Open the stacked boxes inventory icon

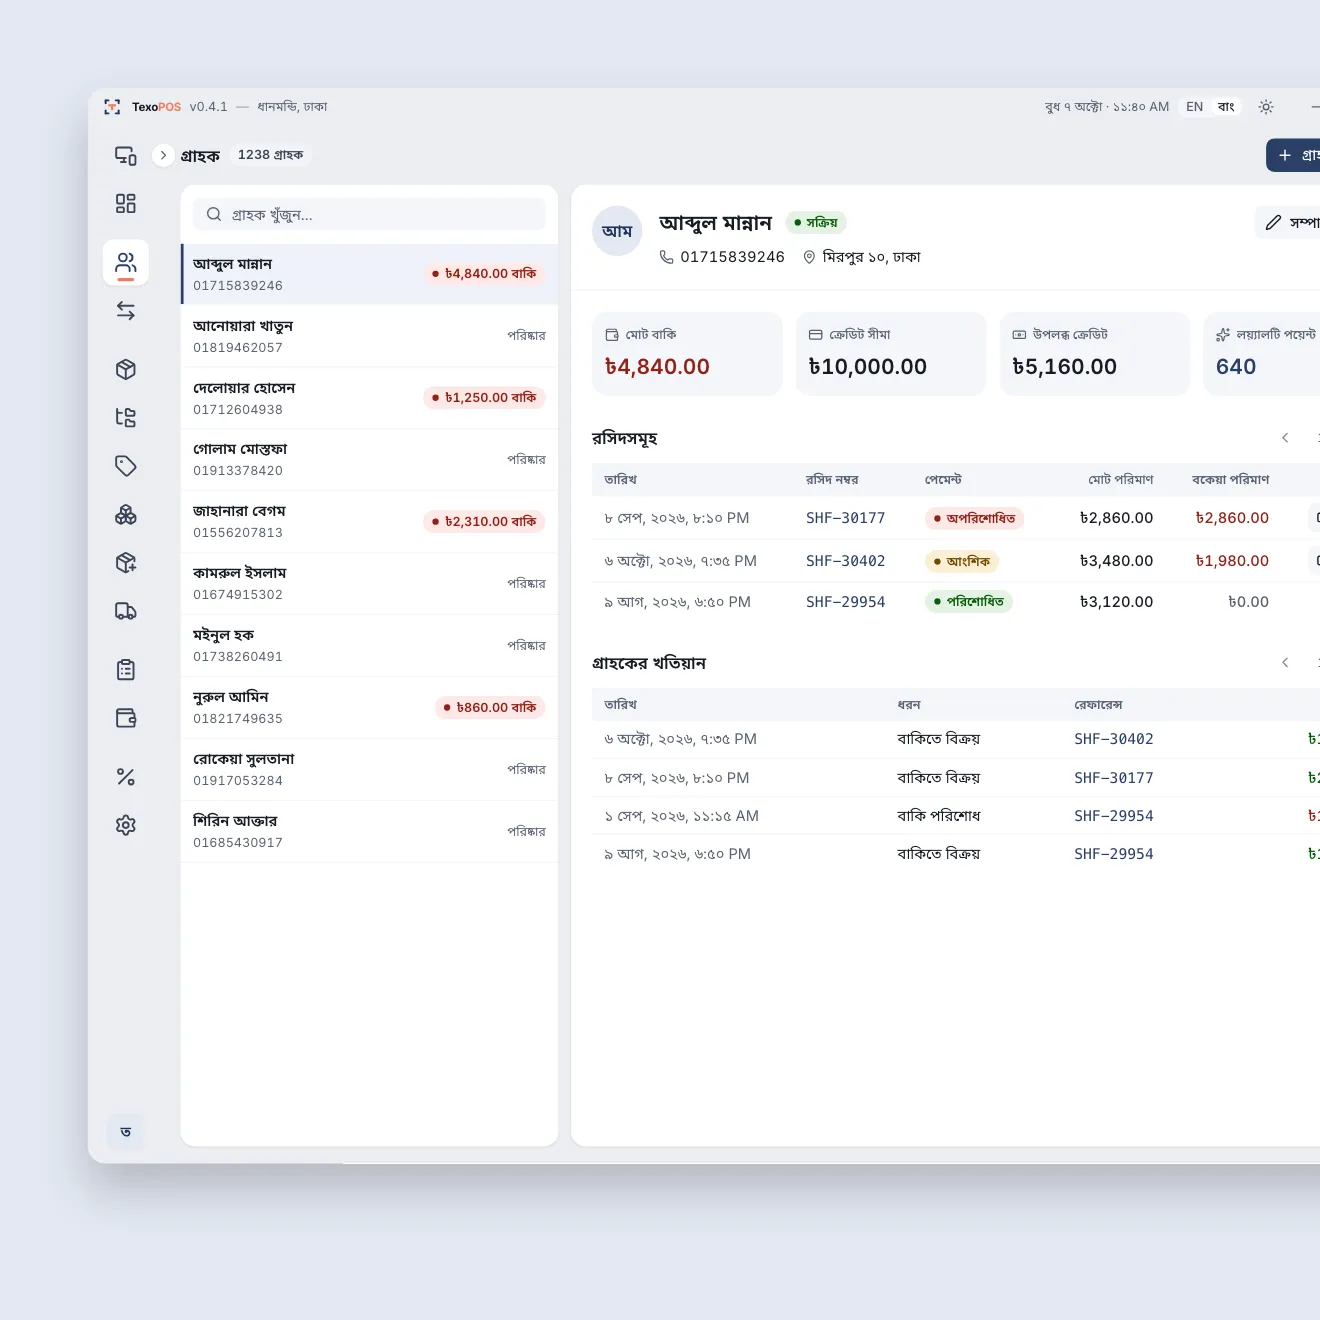click(126, 515)
